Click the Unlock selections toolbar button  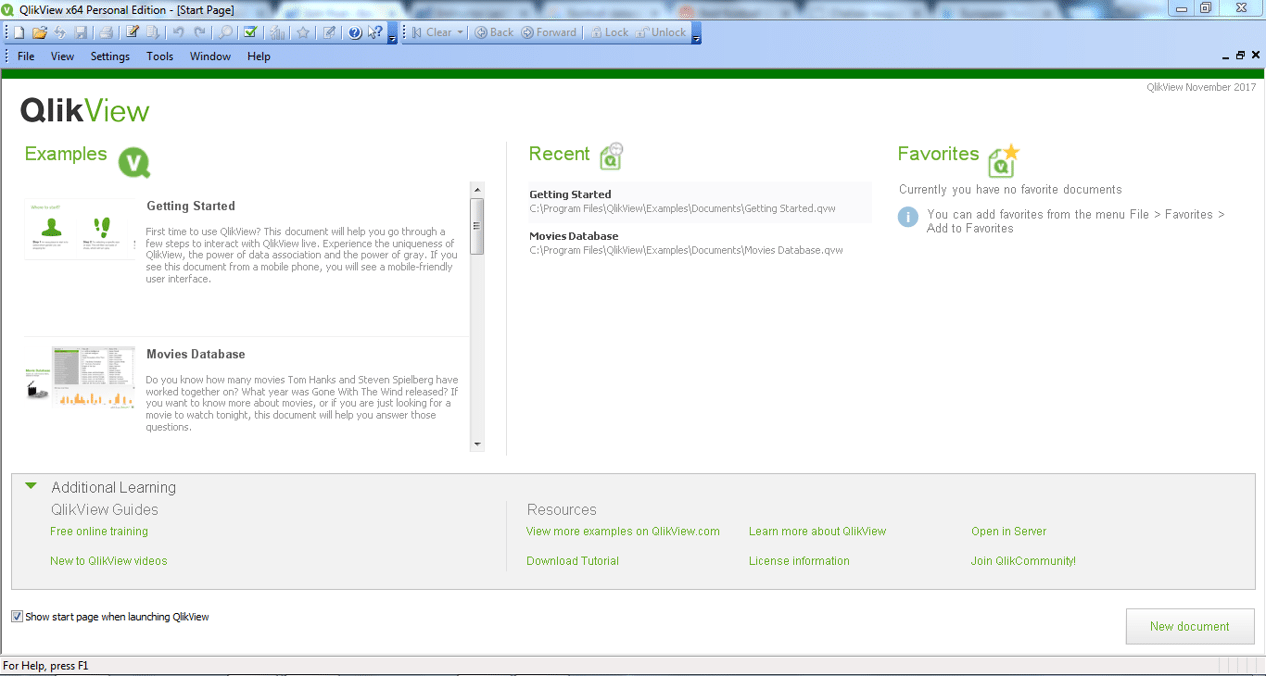tap(660, 32)
